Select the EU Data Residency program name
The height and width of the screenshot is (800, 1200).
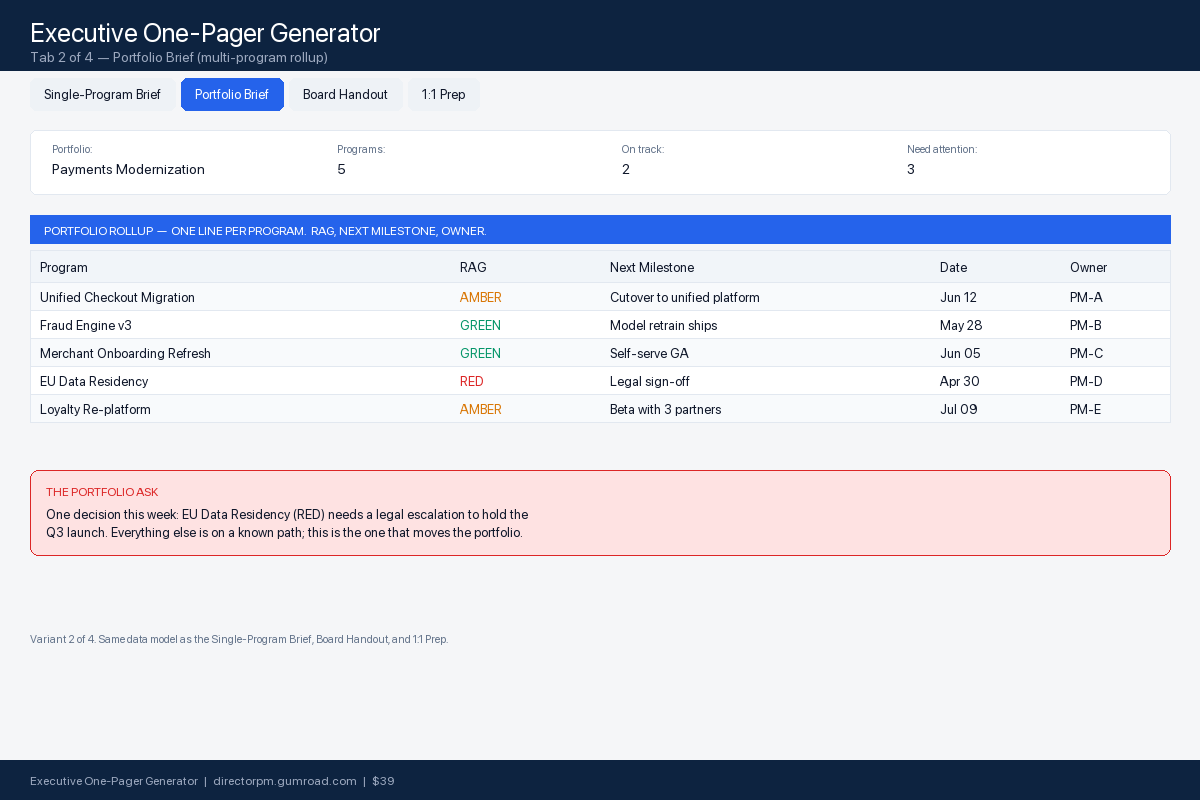click(94, 382)
